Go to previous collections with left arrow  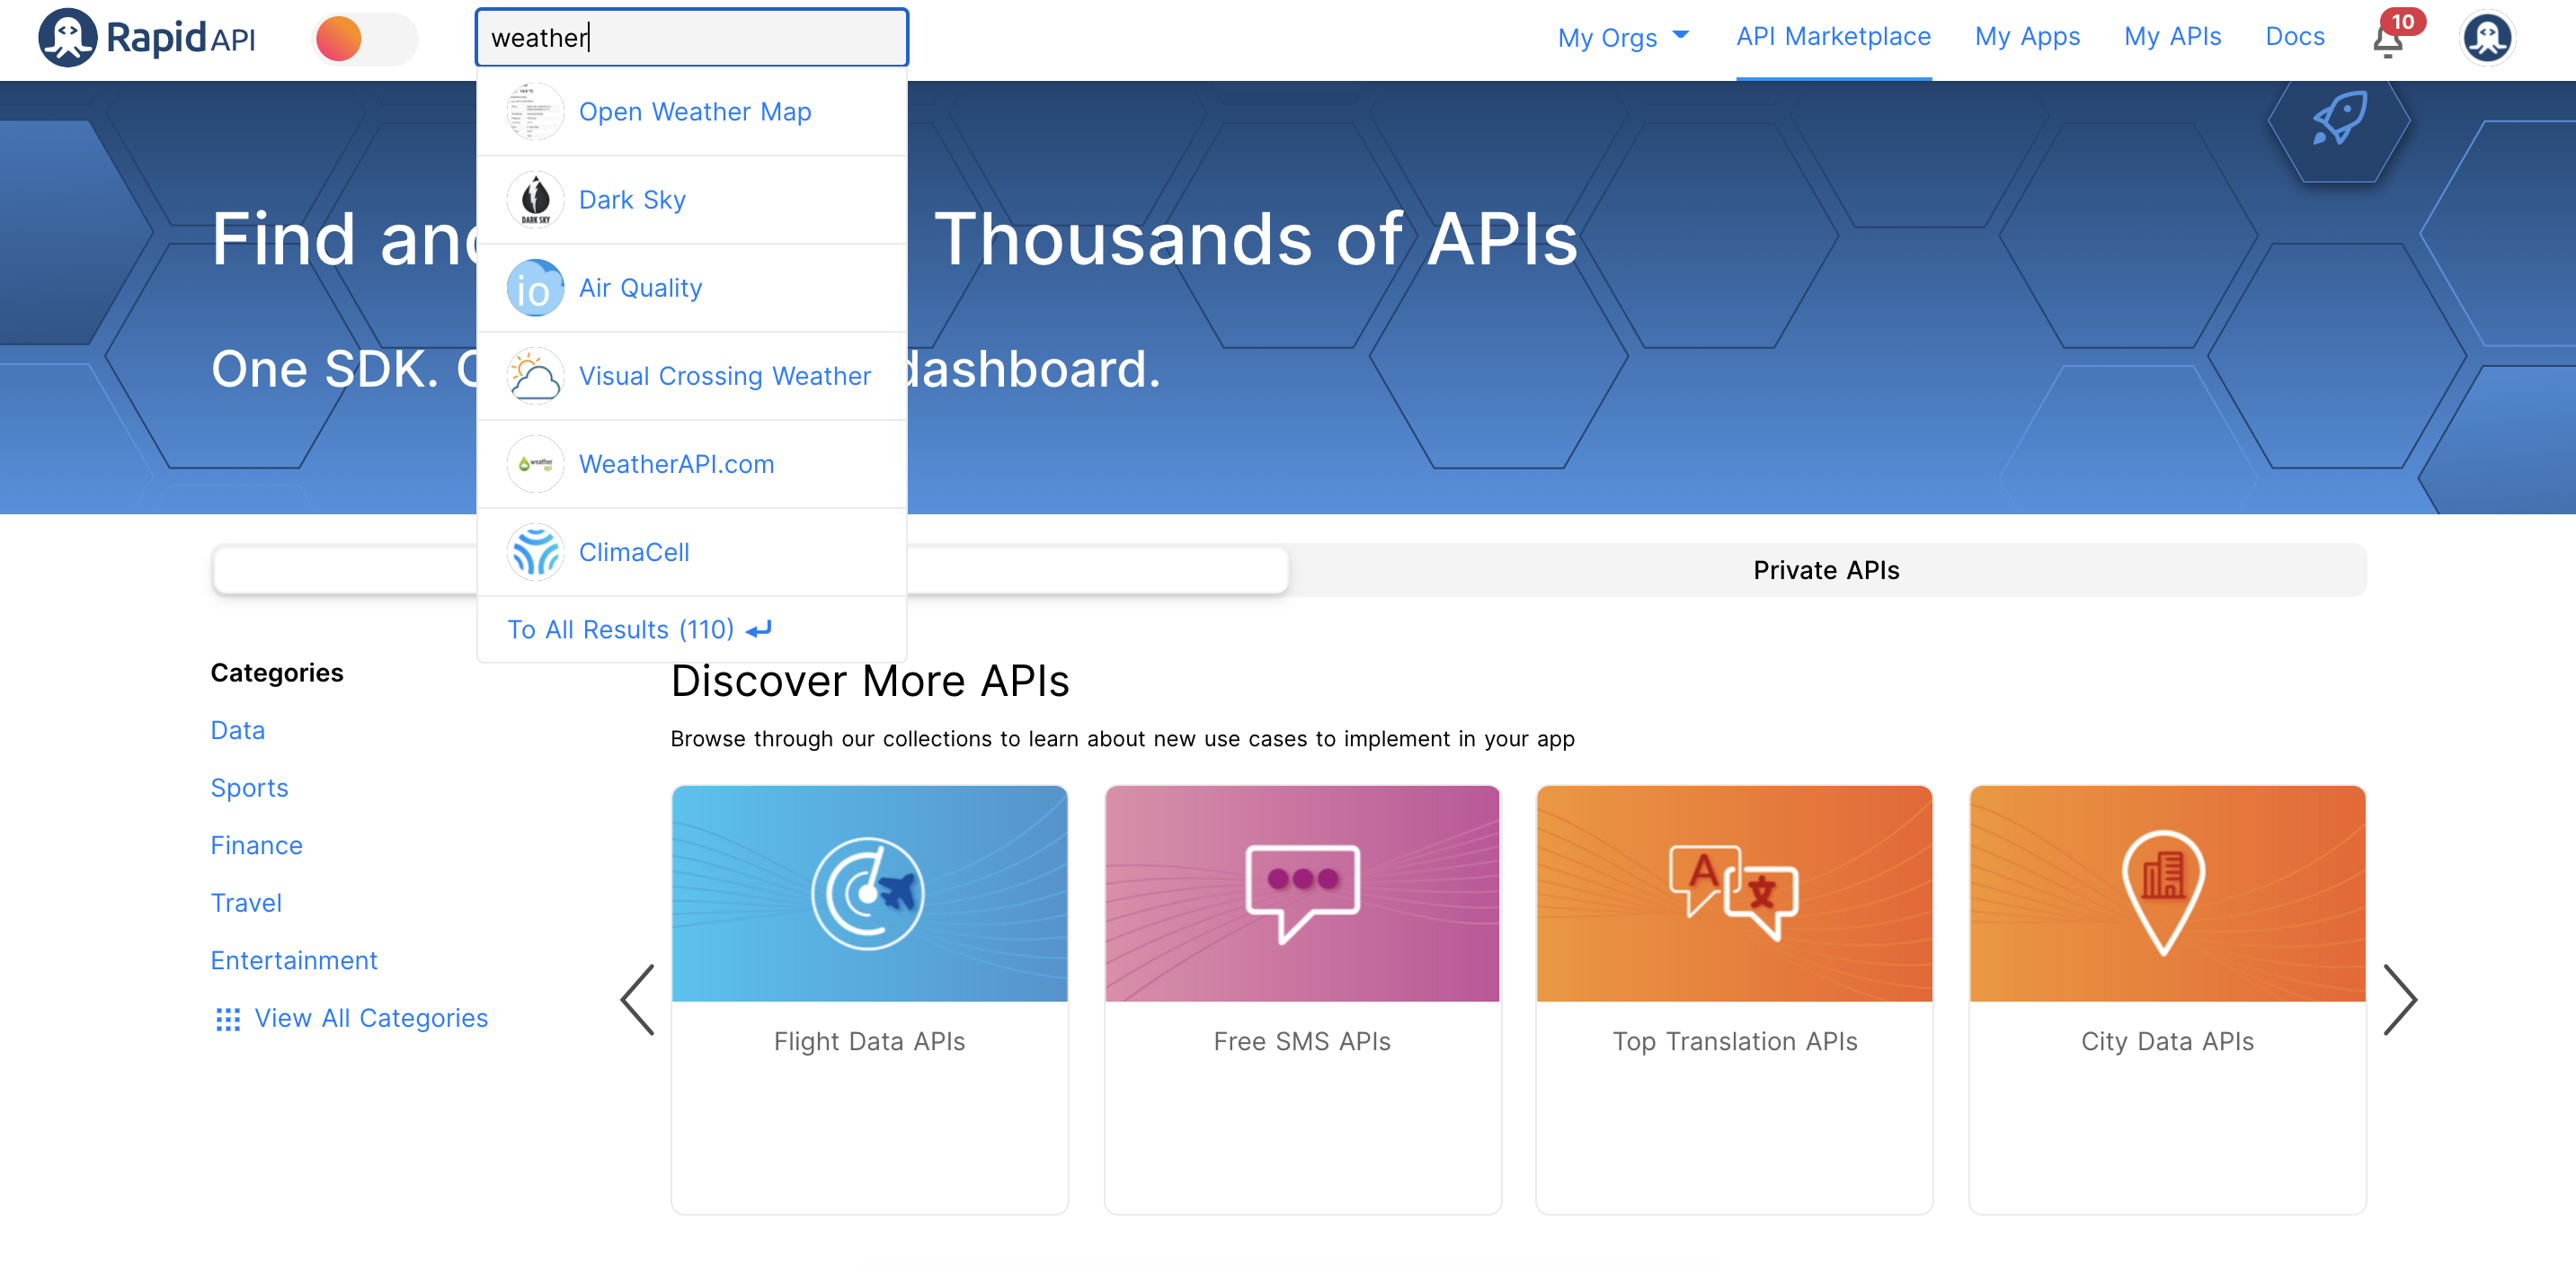coord(638,998)
